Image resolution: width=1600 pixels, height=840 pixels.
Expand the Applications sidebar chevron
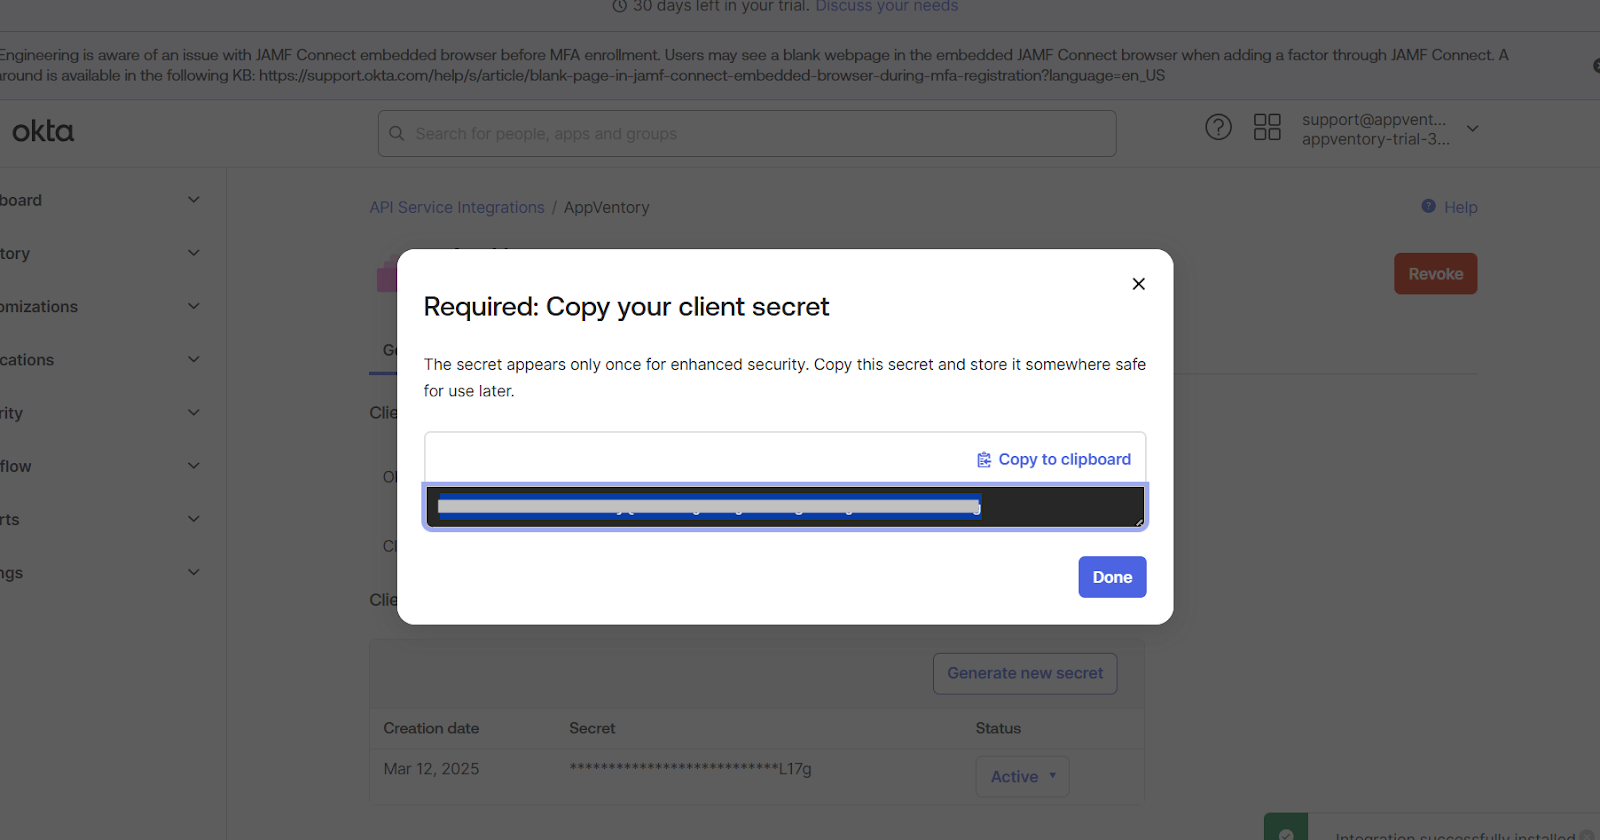pos(194,359)
